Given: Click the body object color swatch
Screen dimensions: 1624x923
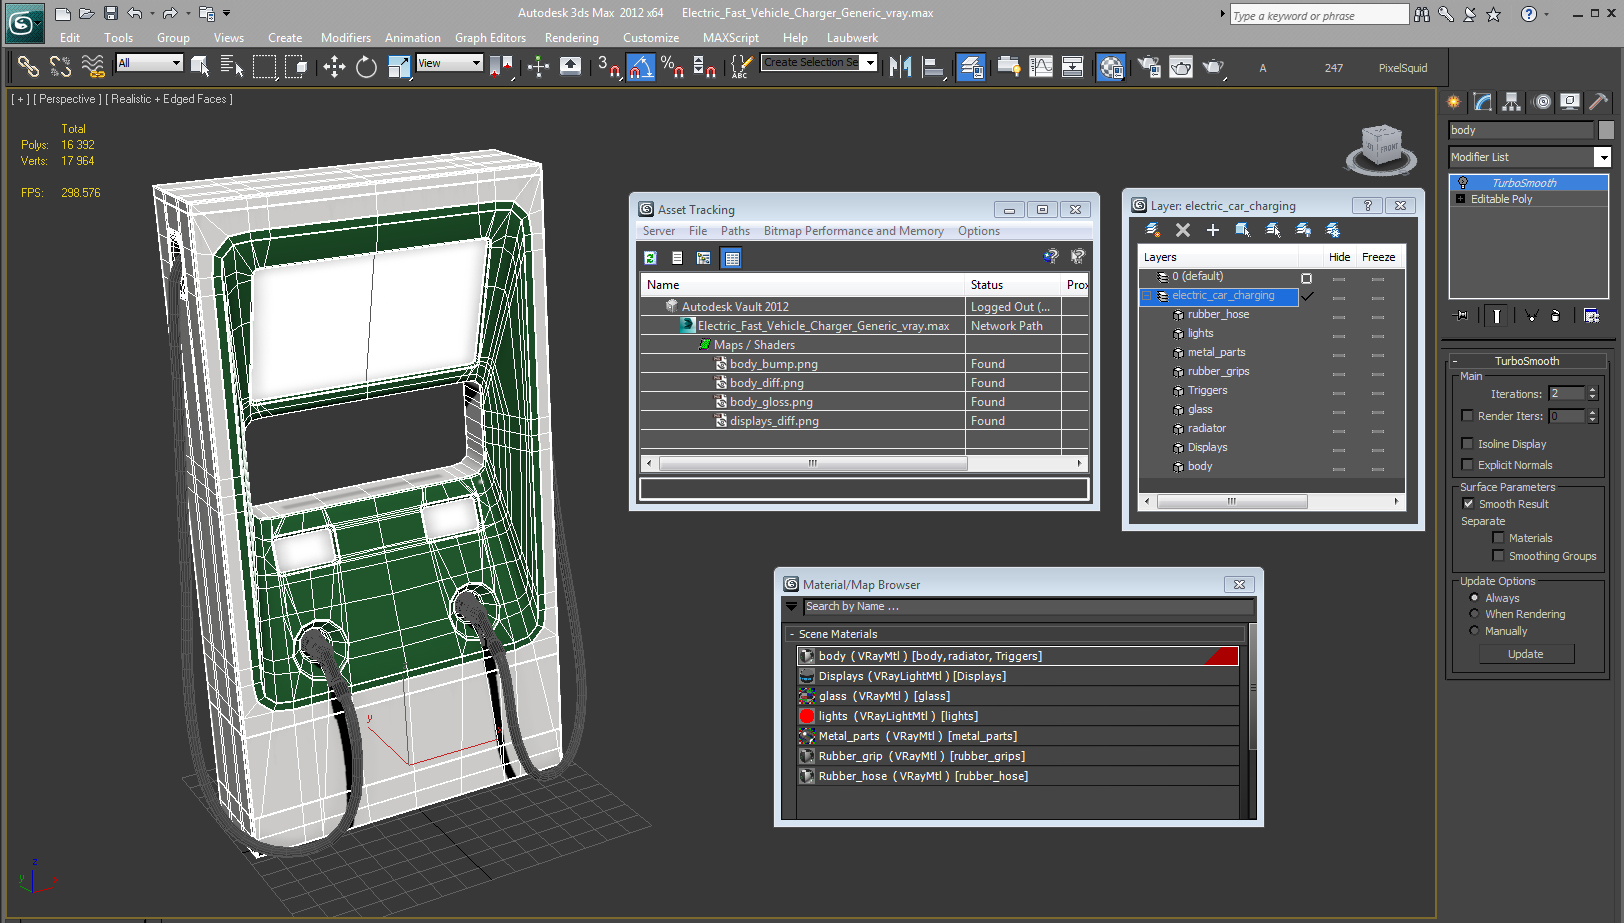Looking at the screenshot, I should click(x=1606, y=130).
